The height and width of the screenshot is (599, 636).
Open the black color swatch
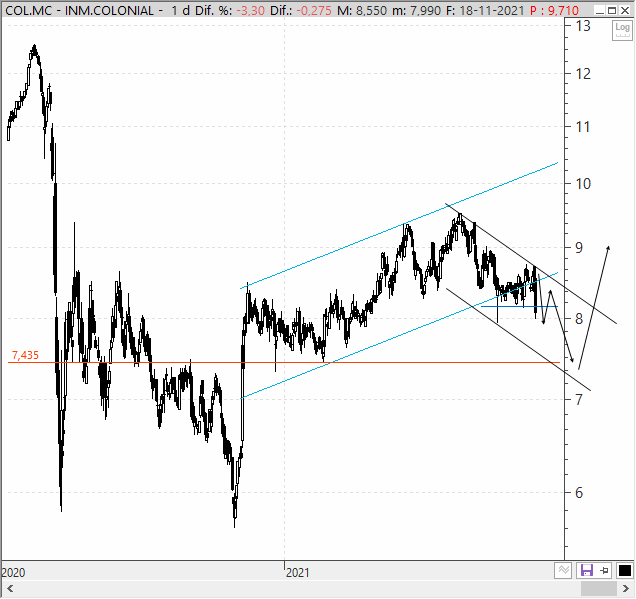point(625,570)
